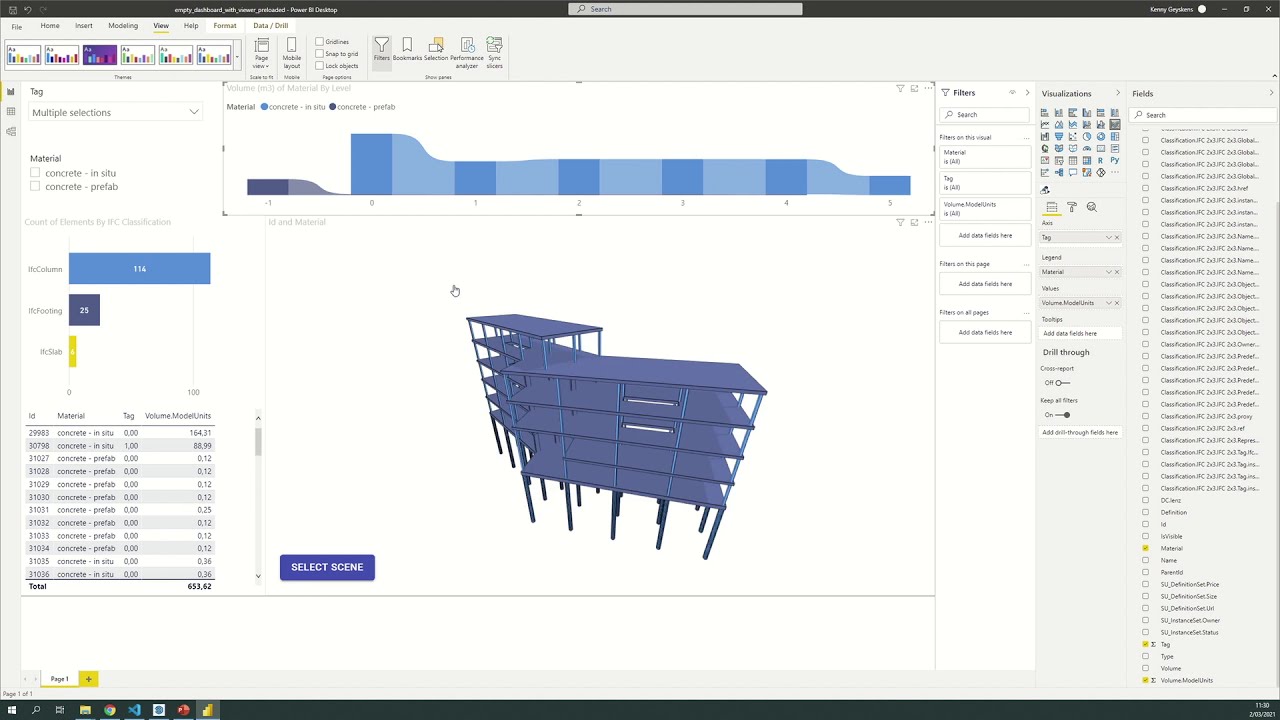Switch to Data view in left sidebar
The height and width of the screenshot is (720, 1280).
pos(11,112)
